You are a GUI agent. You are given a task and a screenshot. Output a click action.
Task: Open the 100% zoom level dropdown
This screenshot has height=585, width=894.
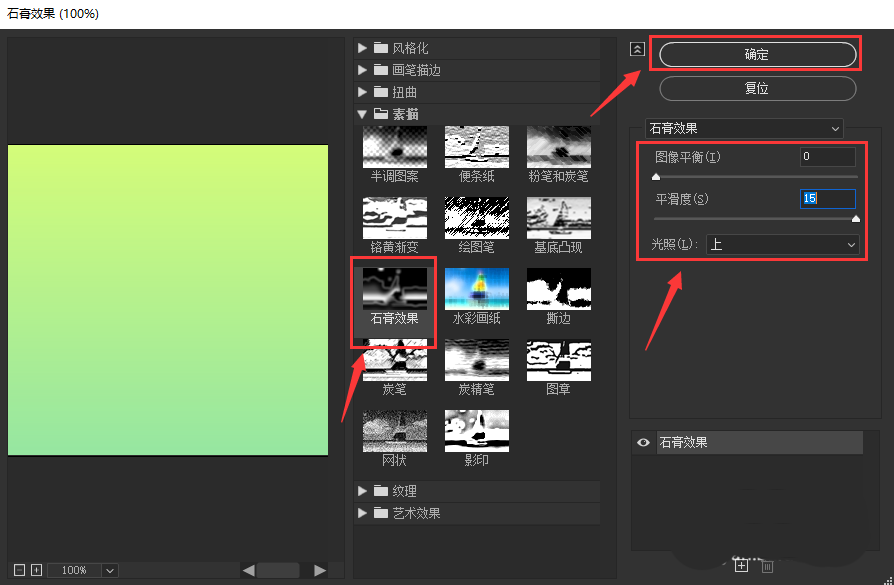pyautogui.click(x=110, y=570)
